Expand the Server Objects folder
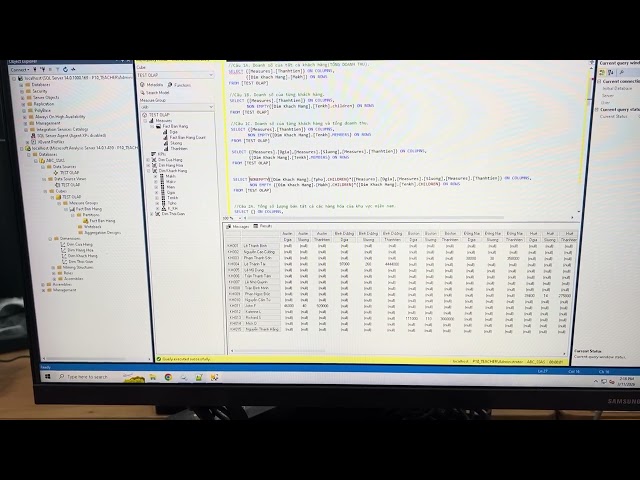The image size is (640, 480). (x=22, y=98)
